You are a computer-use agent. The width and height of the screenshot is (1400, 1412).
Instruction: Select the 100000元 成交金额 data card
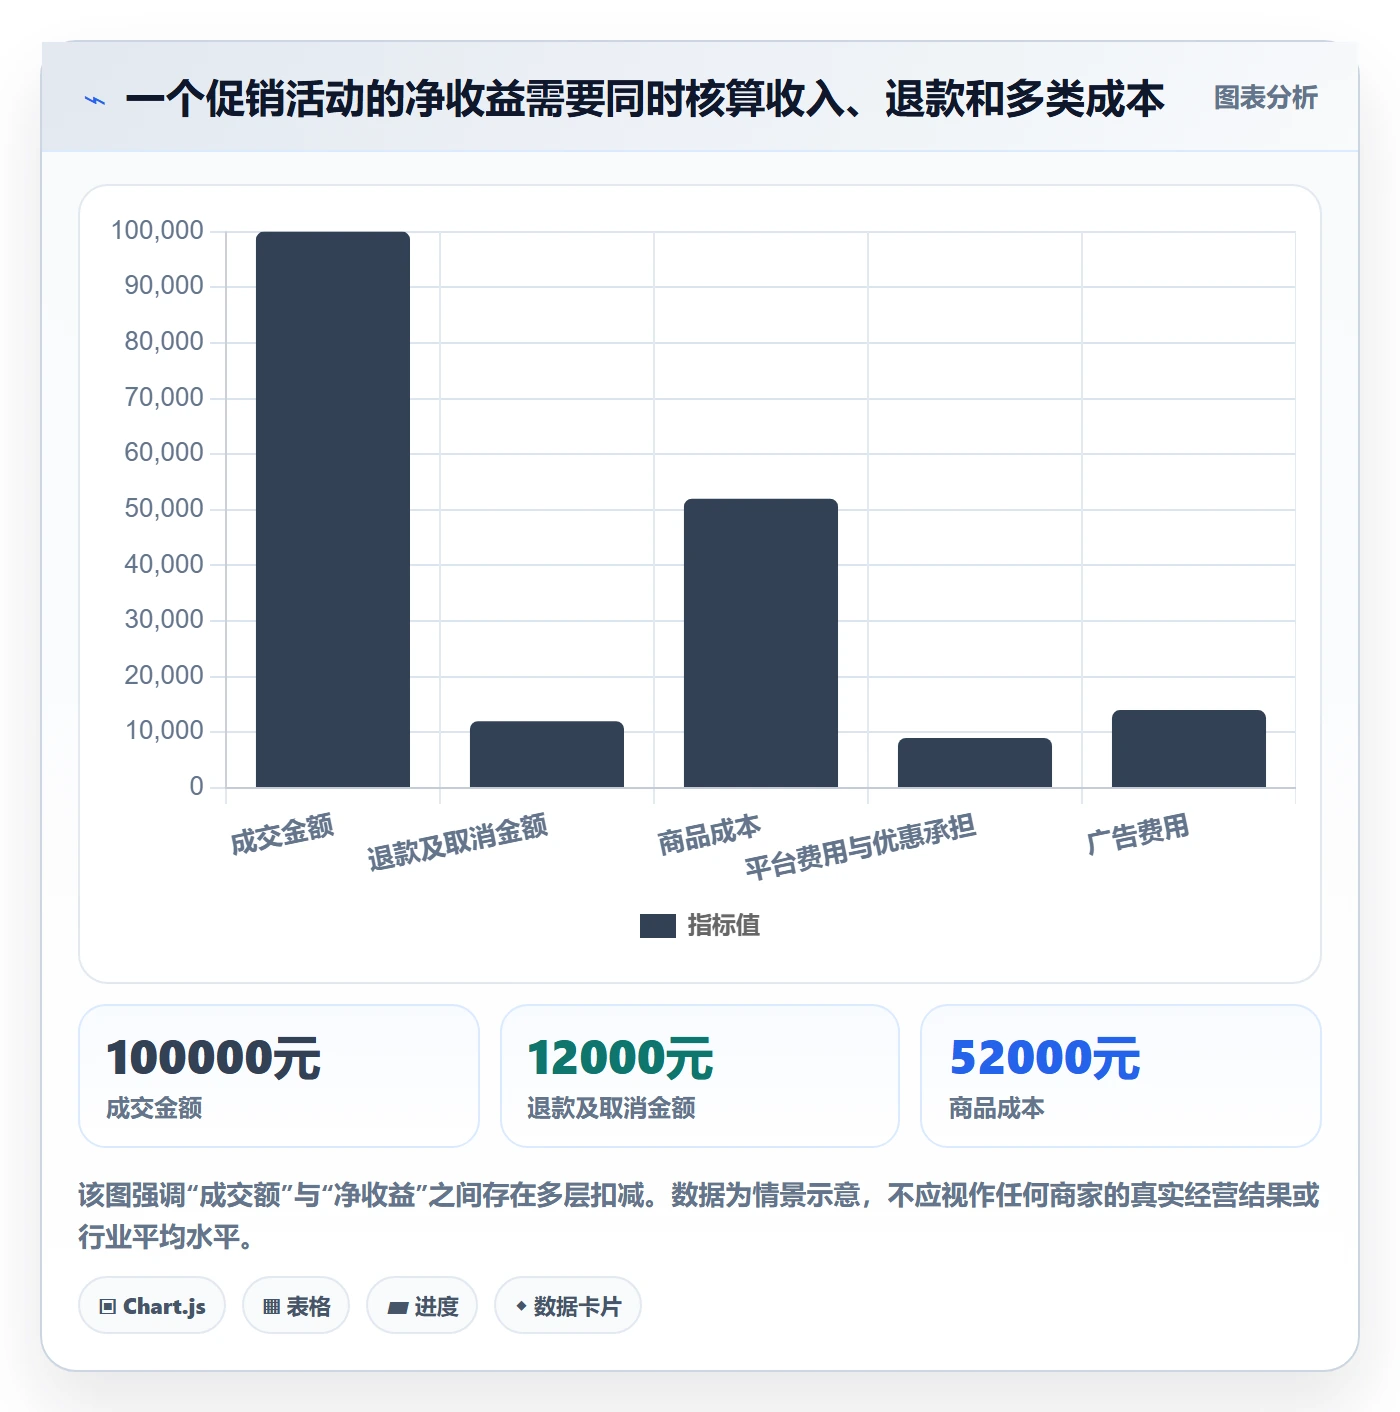pos(279,1076)
